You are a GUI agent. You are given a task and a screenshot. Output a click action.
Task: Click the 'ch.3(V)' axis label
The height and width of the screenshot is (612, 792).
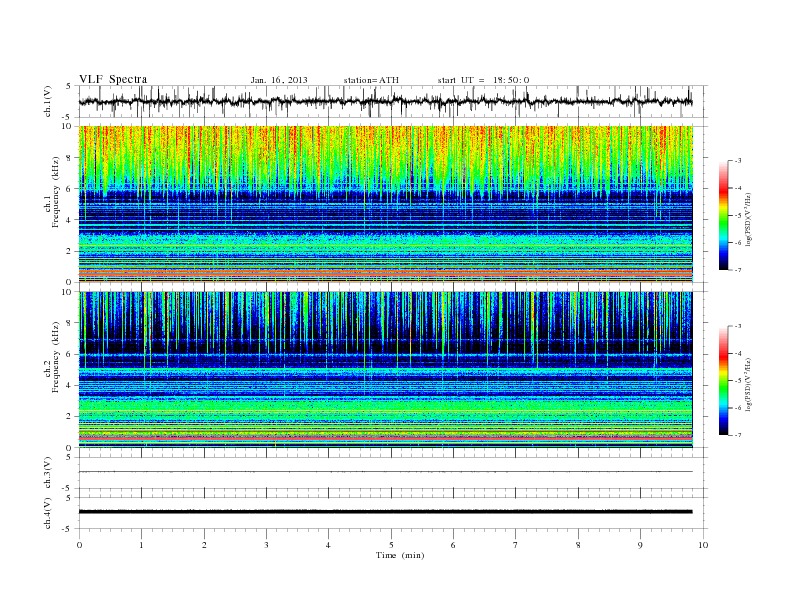tap(48, 473)
